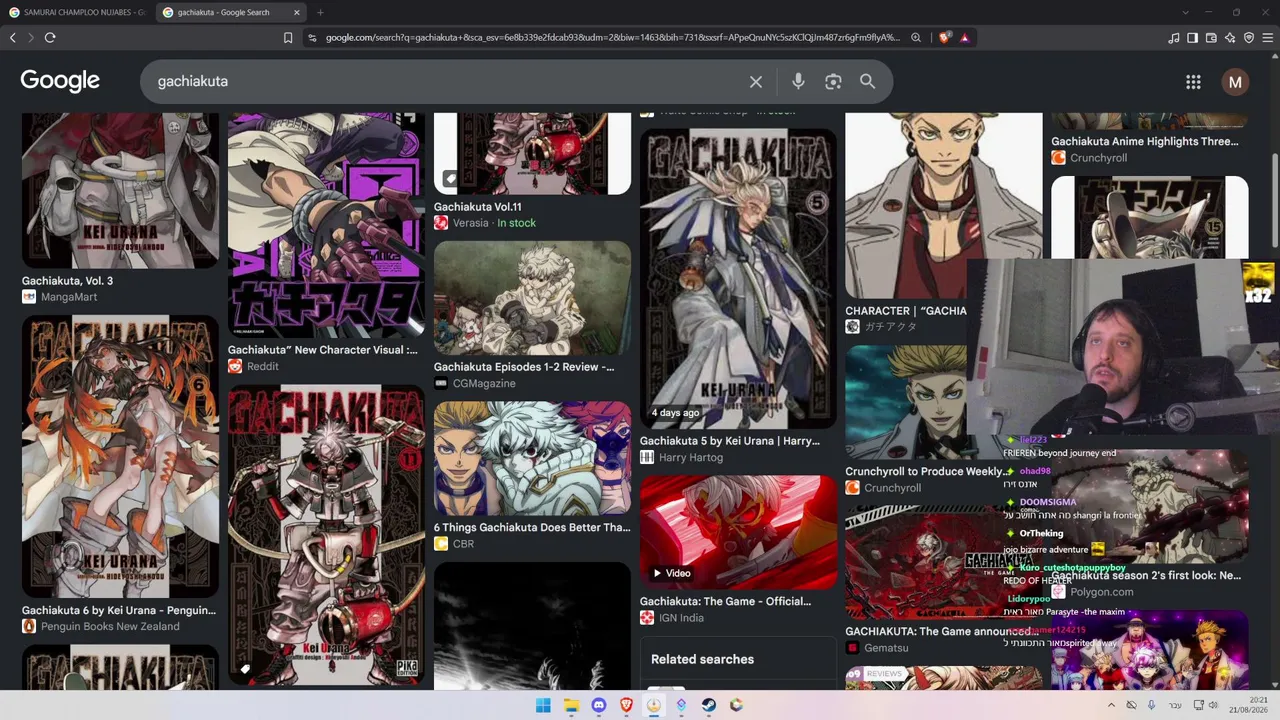1280x720 pixels.
Task: Open Gachiakuta: The Game - Official link
Action: 726,601
